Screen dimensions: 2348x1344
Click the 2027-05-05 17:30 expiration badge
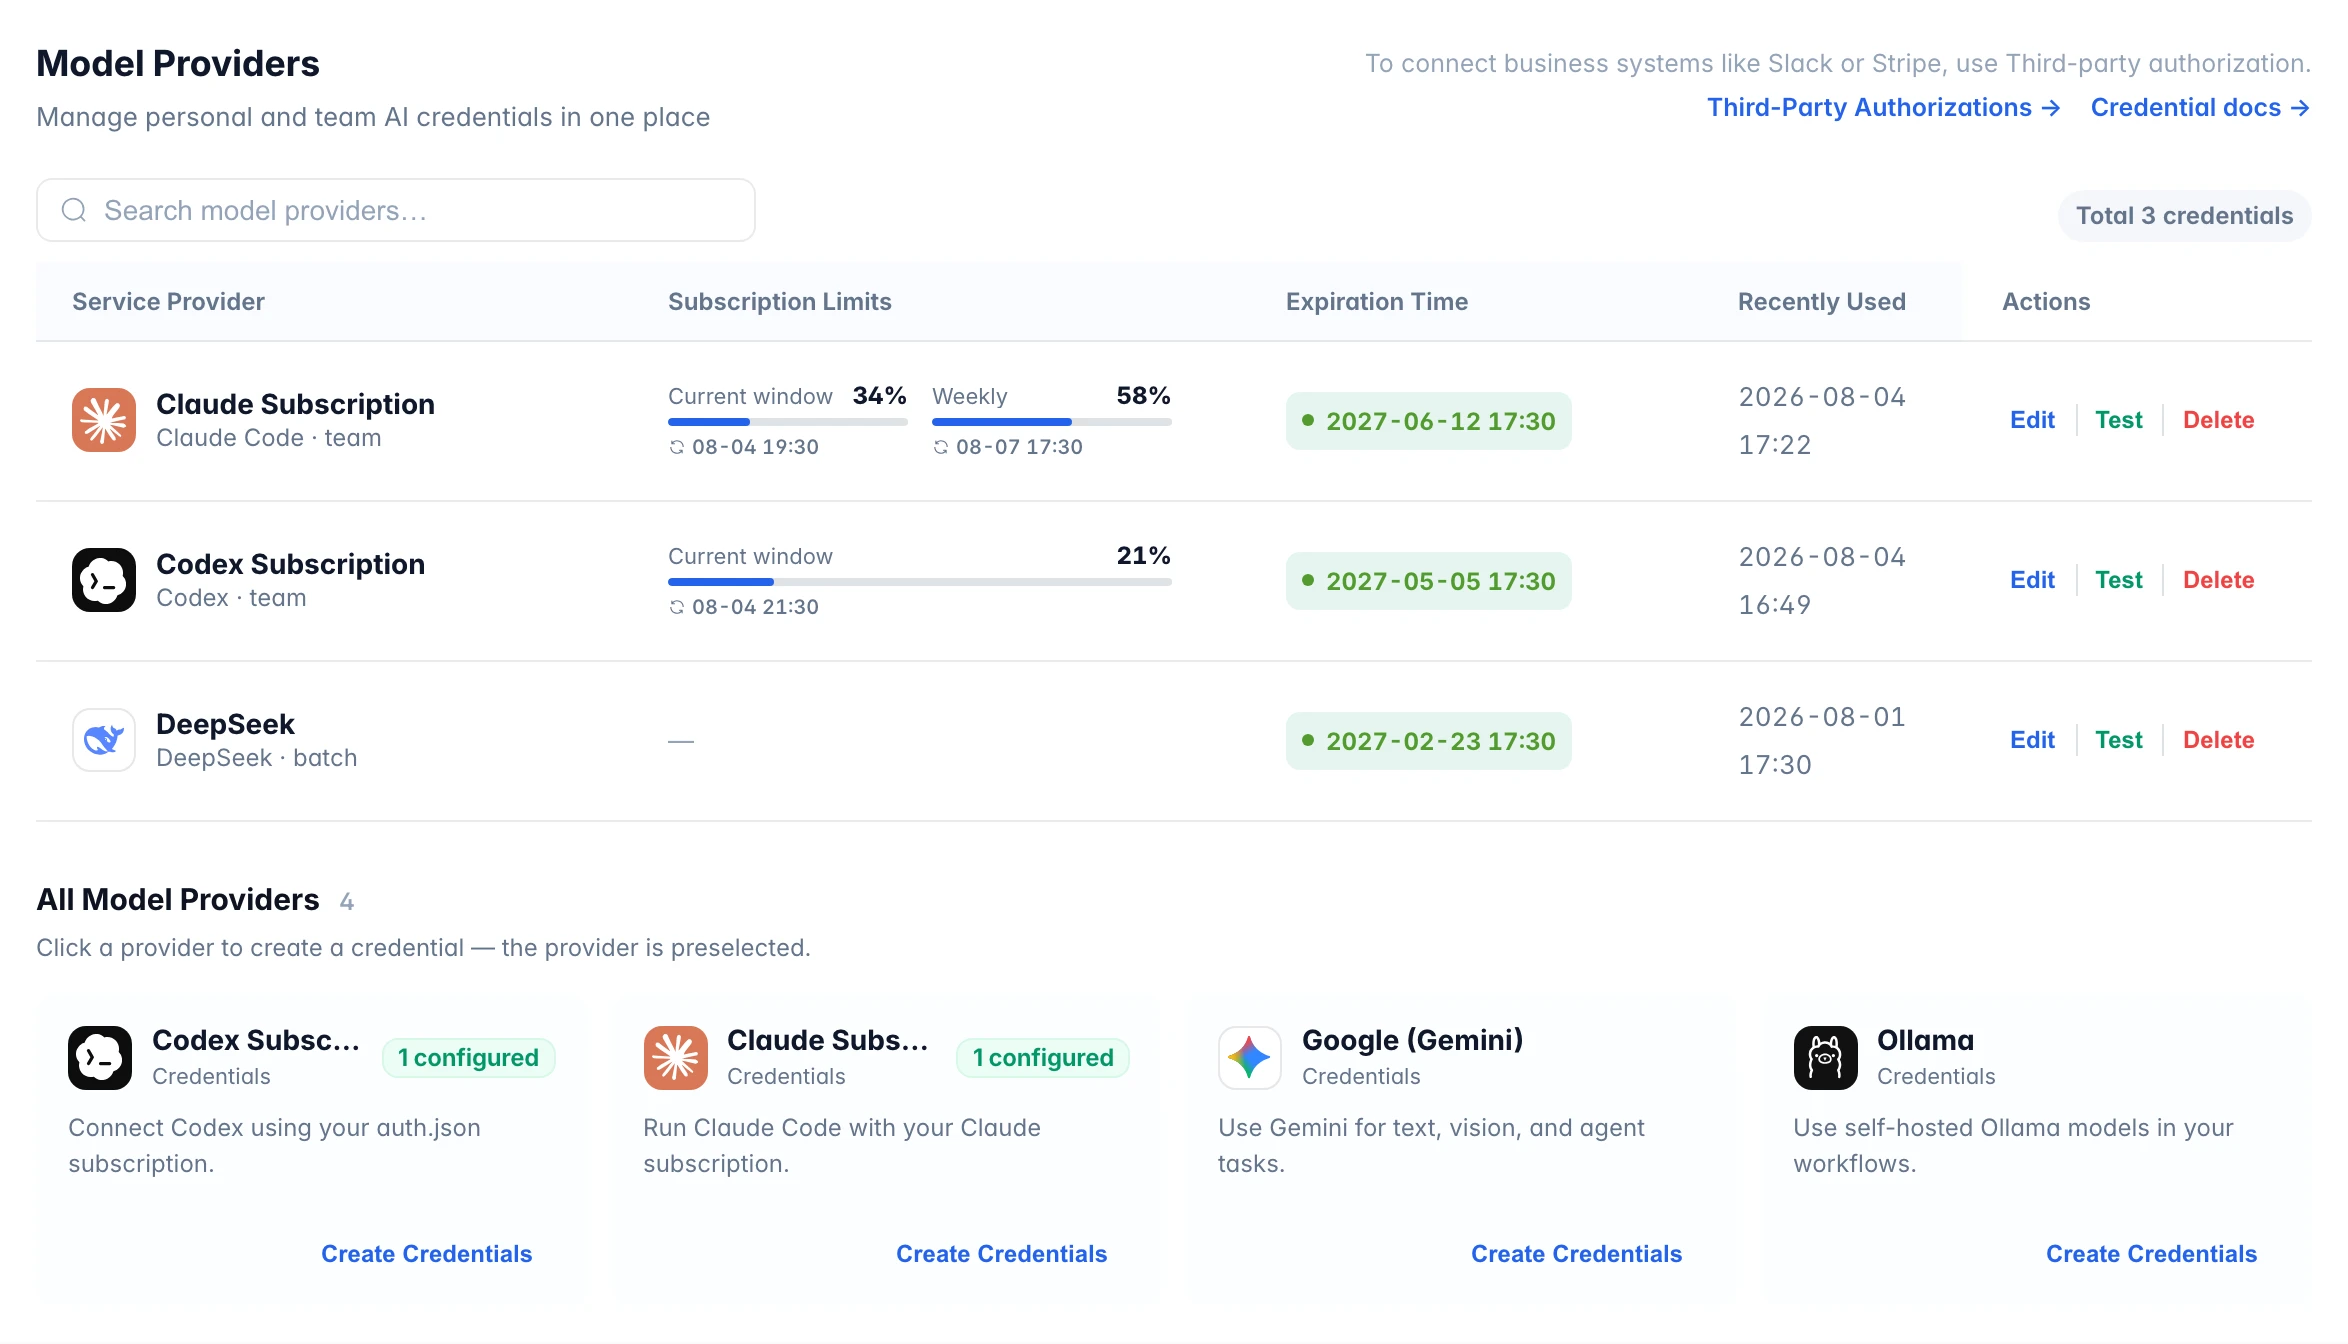pyautogui.click(x=1428, y=581)
